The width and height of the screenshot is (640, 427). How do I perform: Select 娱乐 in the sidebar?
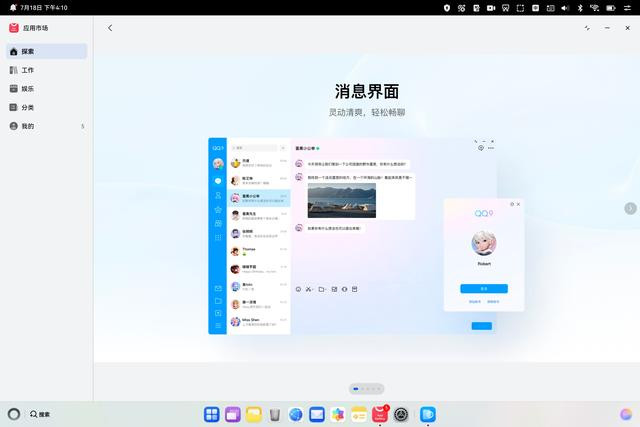pyautogui.click(x=47, y=89)
